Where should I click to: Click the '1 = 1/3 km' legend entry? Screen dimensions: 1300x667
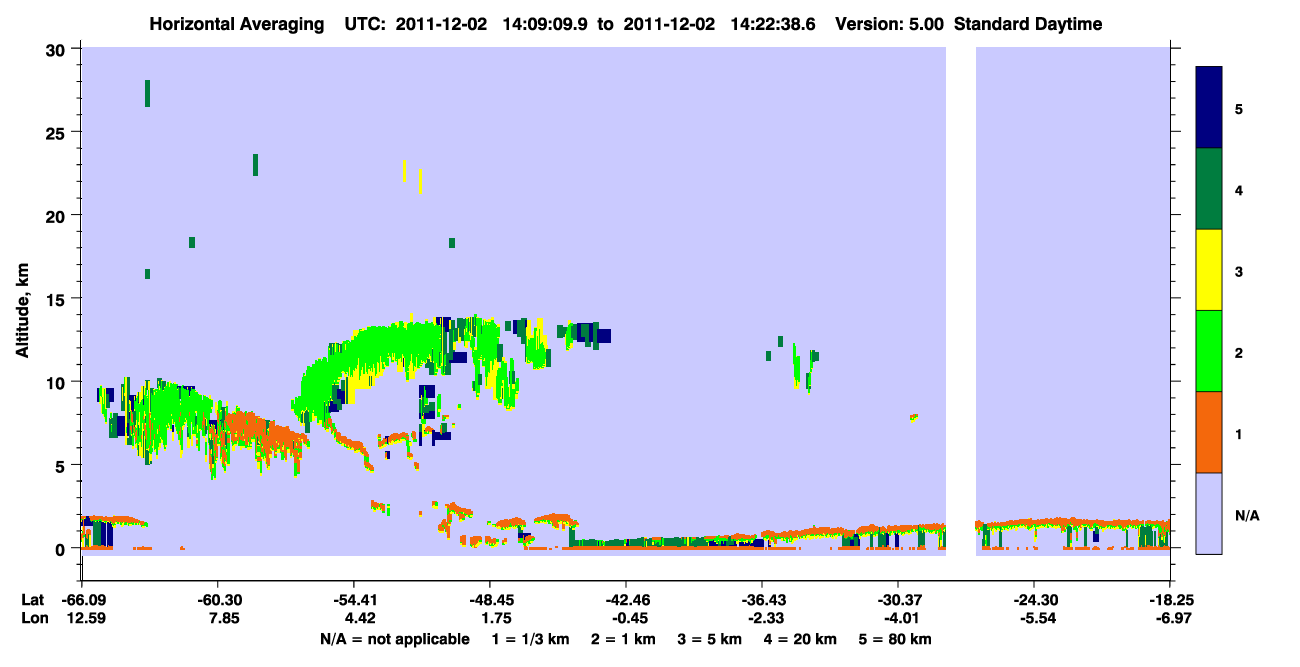[531, 639]
